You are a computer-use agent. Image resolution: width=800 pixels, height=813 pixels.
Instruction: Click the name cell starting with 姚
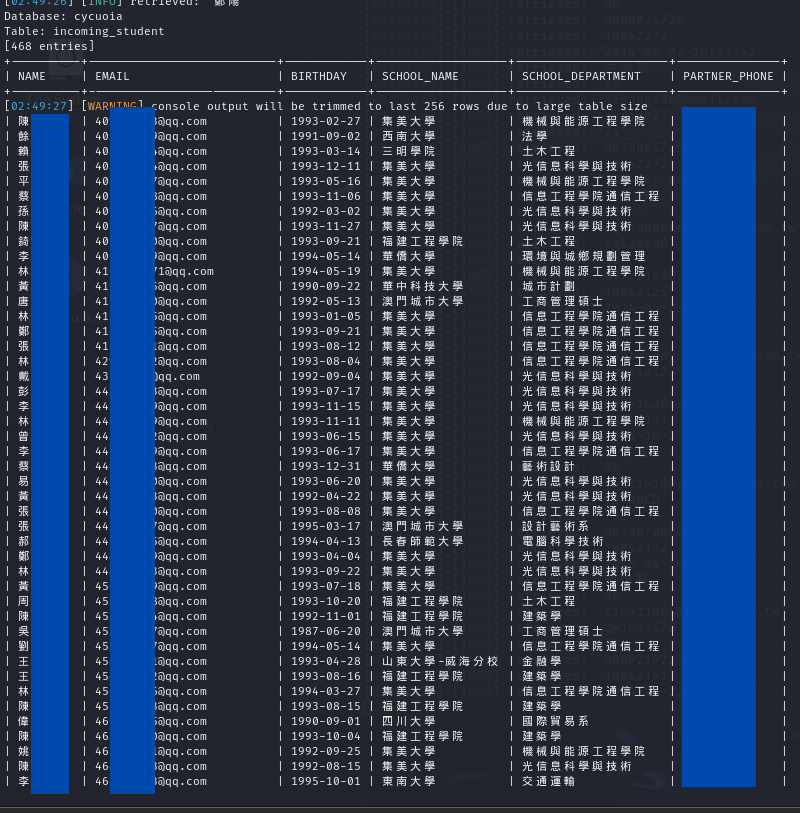(x=24, y=751)
